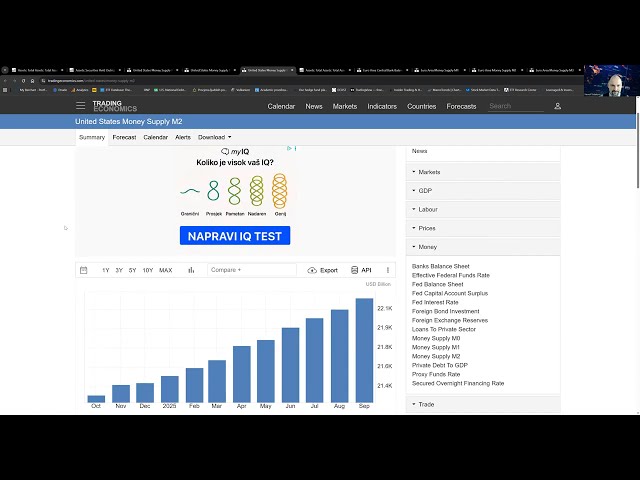Open the apps grid in bookmarks bar

click(5, 90)
